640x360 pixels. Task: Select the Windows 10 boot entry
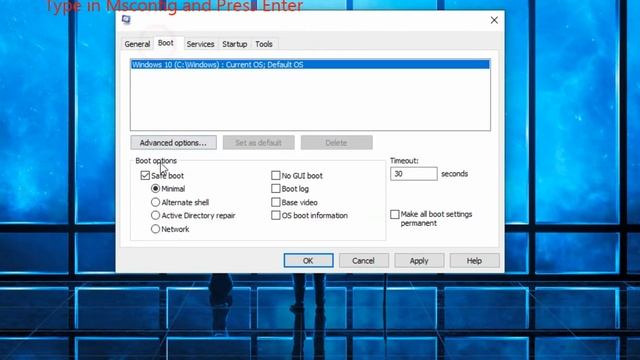click(x=310, y=64)
